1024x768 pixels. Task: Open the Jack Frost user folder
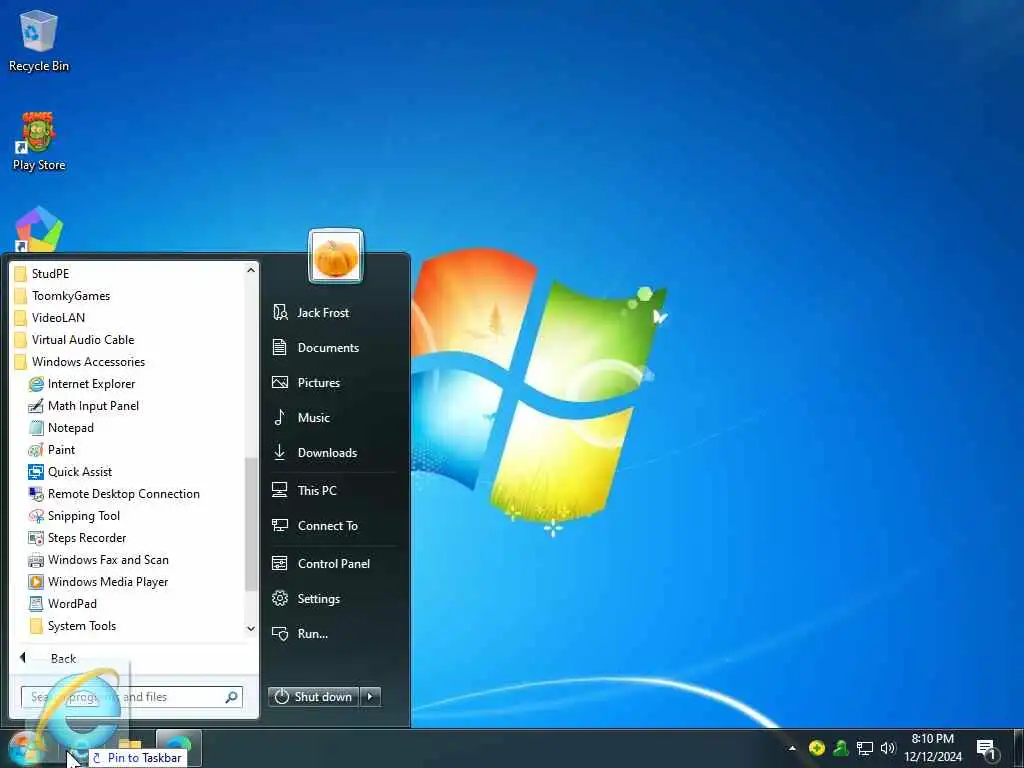[x=311, y=313]
